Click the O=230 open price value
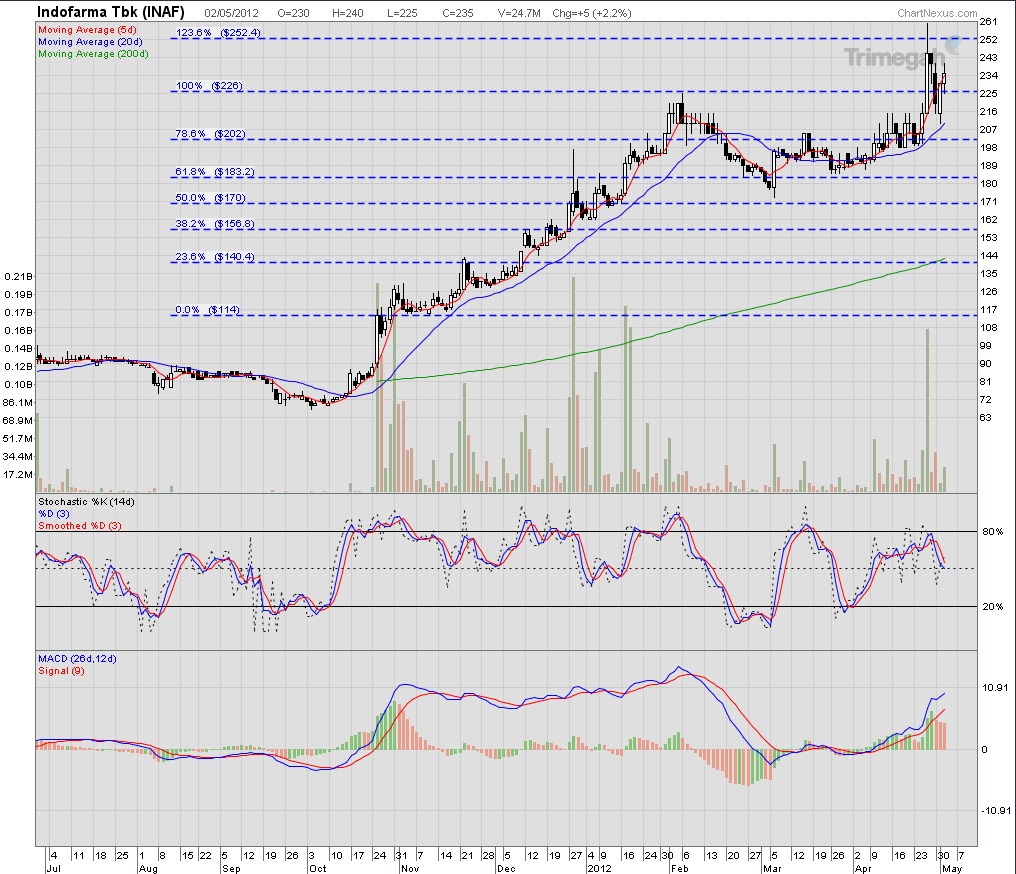The image size is (1016, 874). (x=293, y=13)
